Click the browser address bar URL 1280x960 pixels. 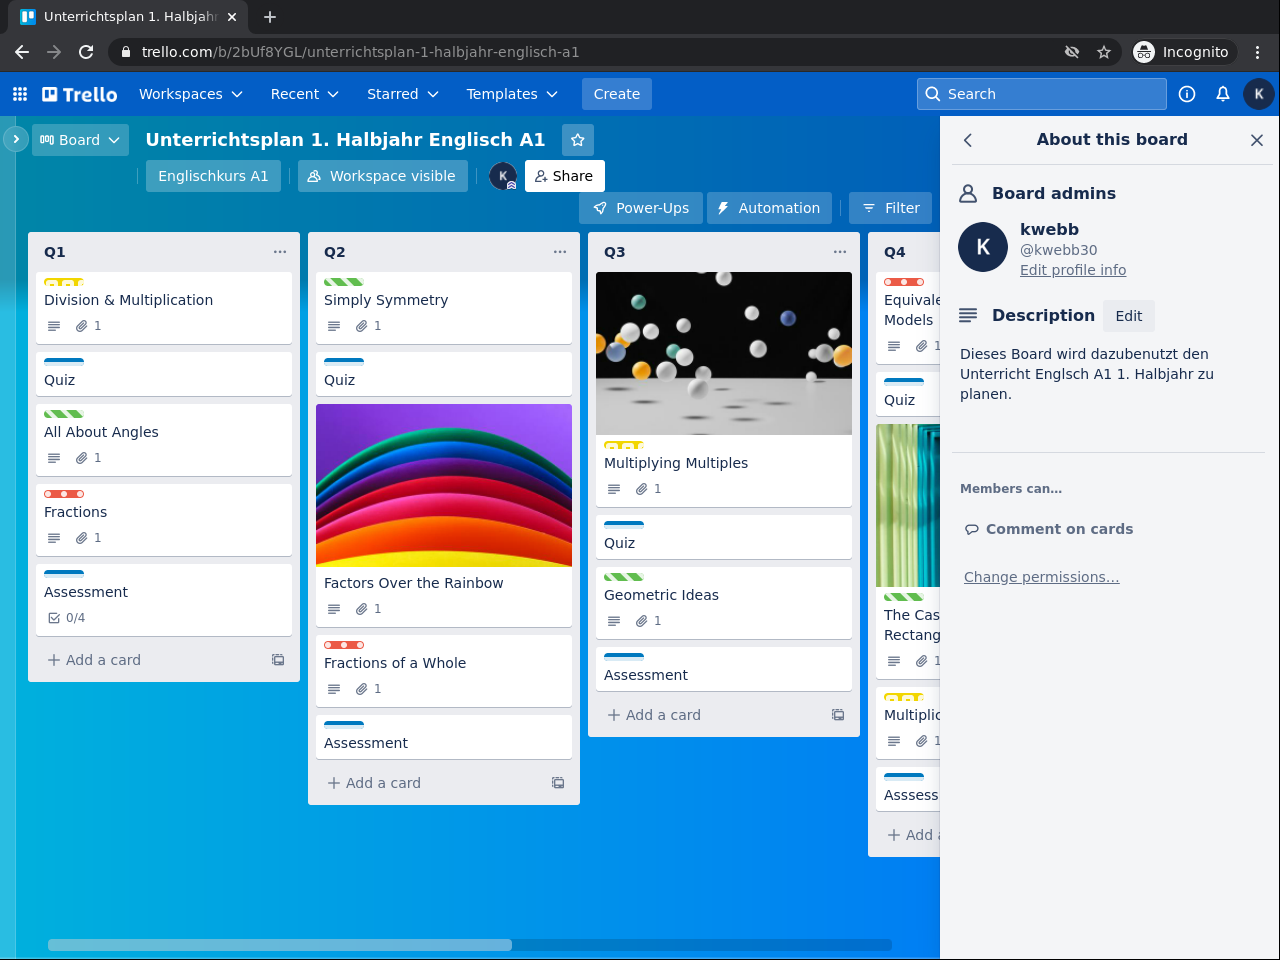click(360, 52)
